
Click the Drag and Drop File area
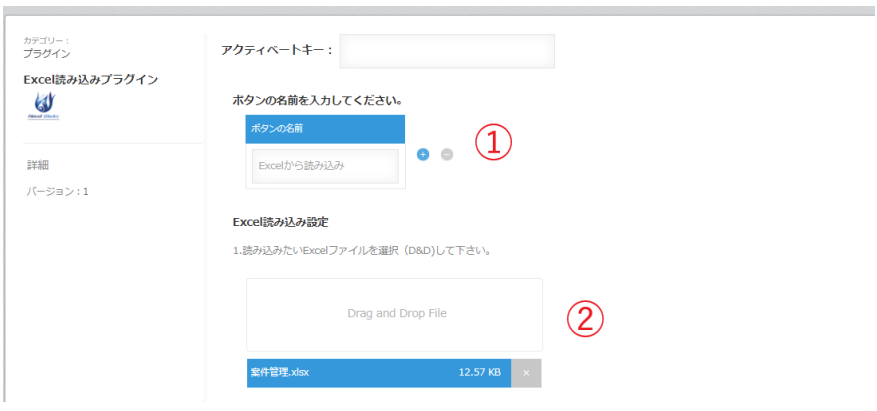click(x=394, y=314)
